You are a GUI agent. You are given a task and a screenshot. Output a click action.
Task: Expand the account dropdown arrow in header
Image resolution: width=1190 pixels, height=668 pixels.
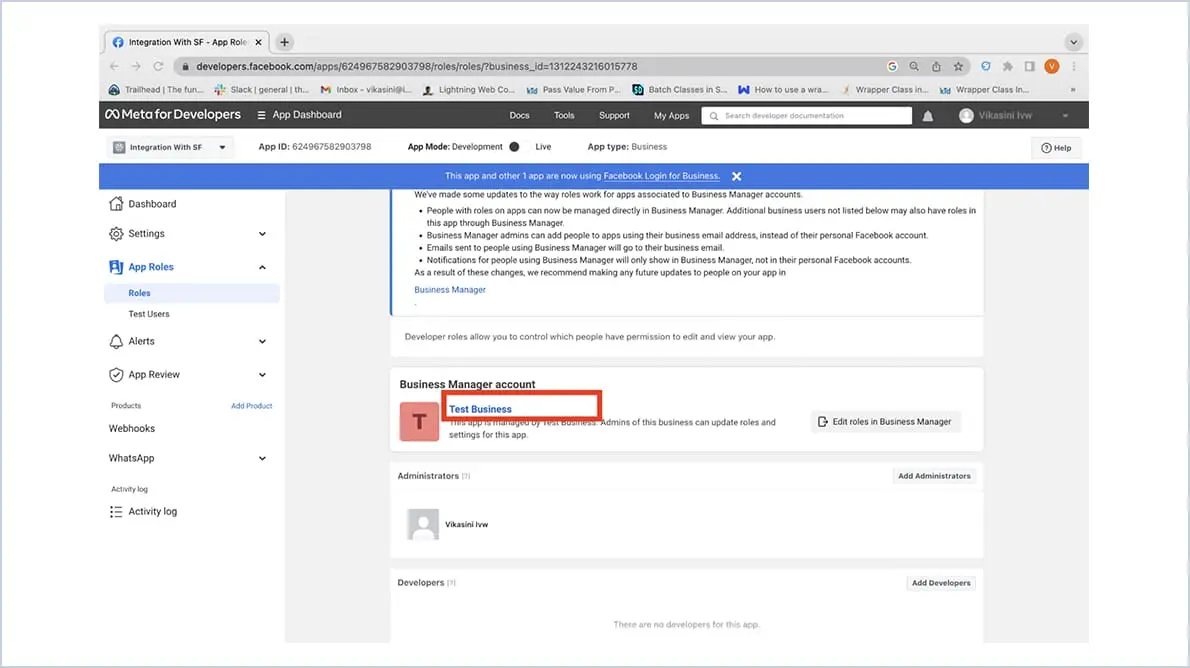pyautogui.click(x=1066, y=116)
